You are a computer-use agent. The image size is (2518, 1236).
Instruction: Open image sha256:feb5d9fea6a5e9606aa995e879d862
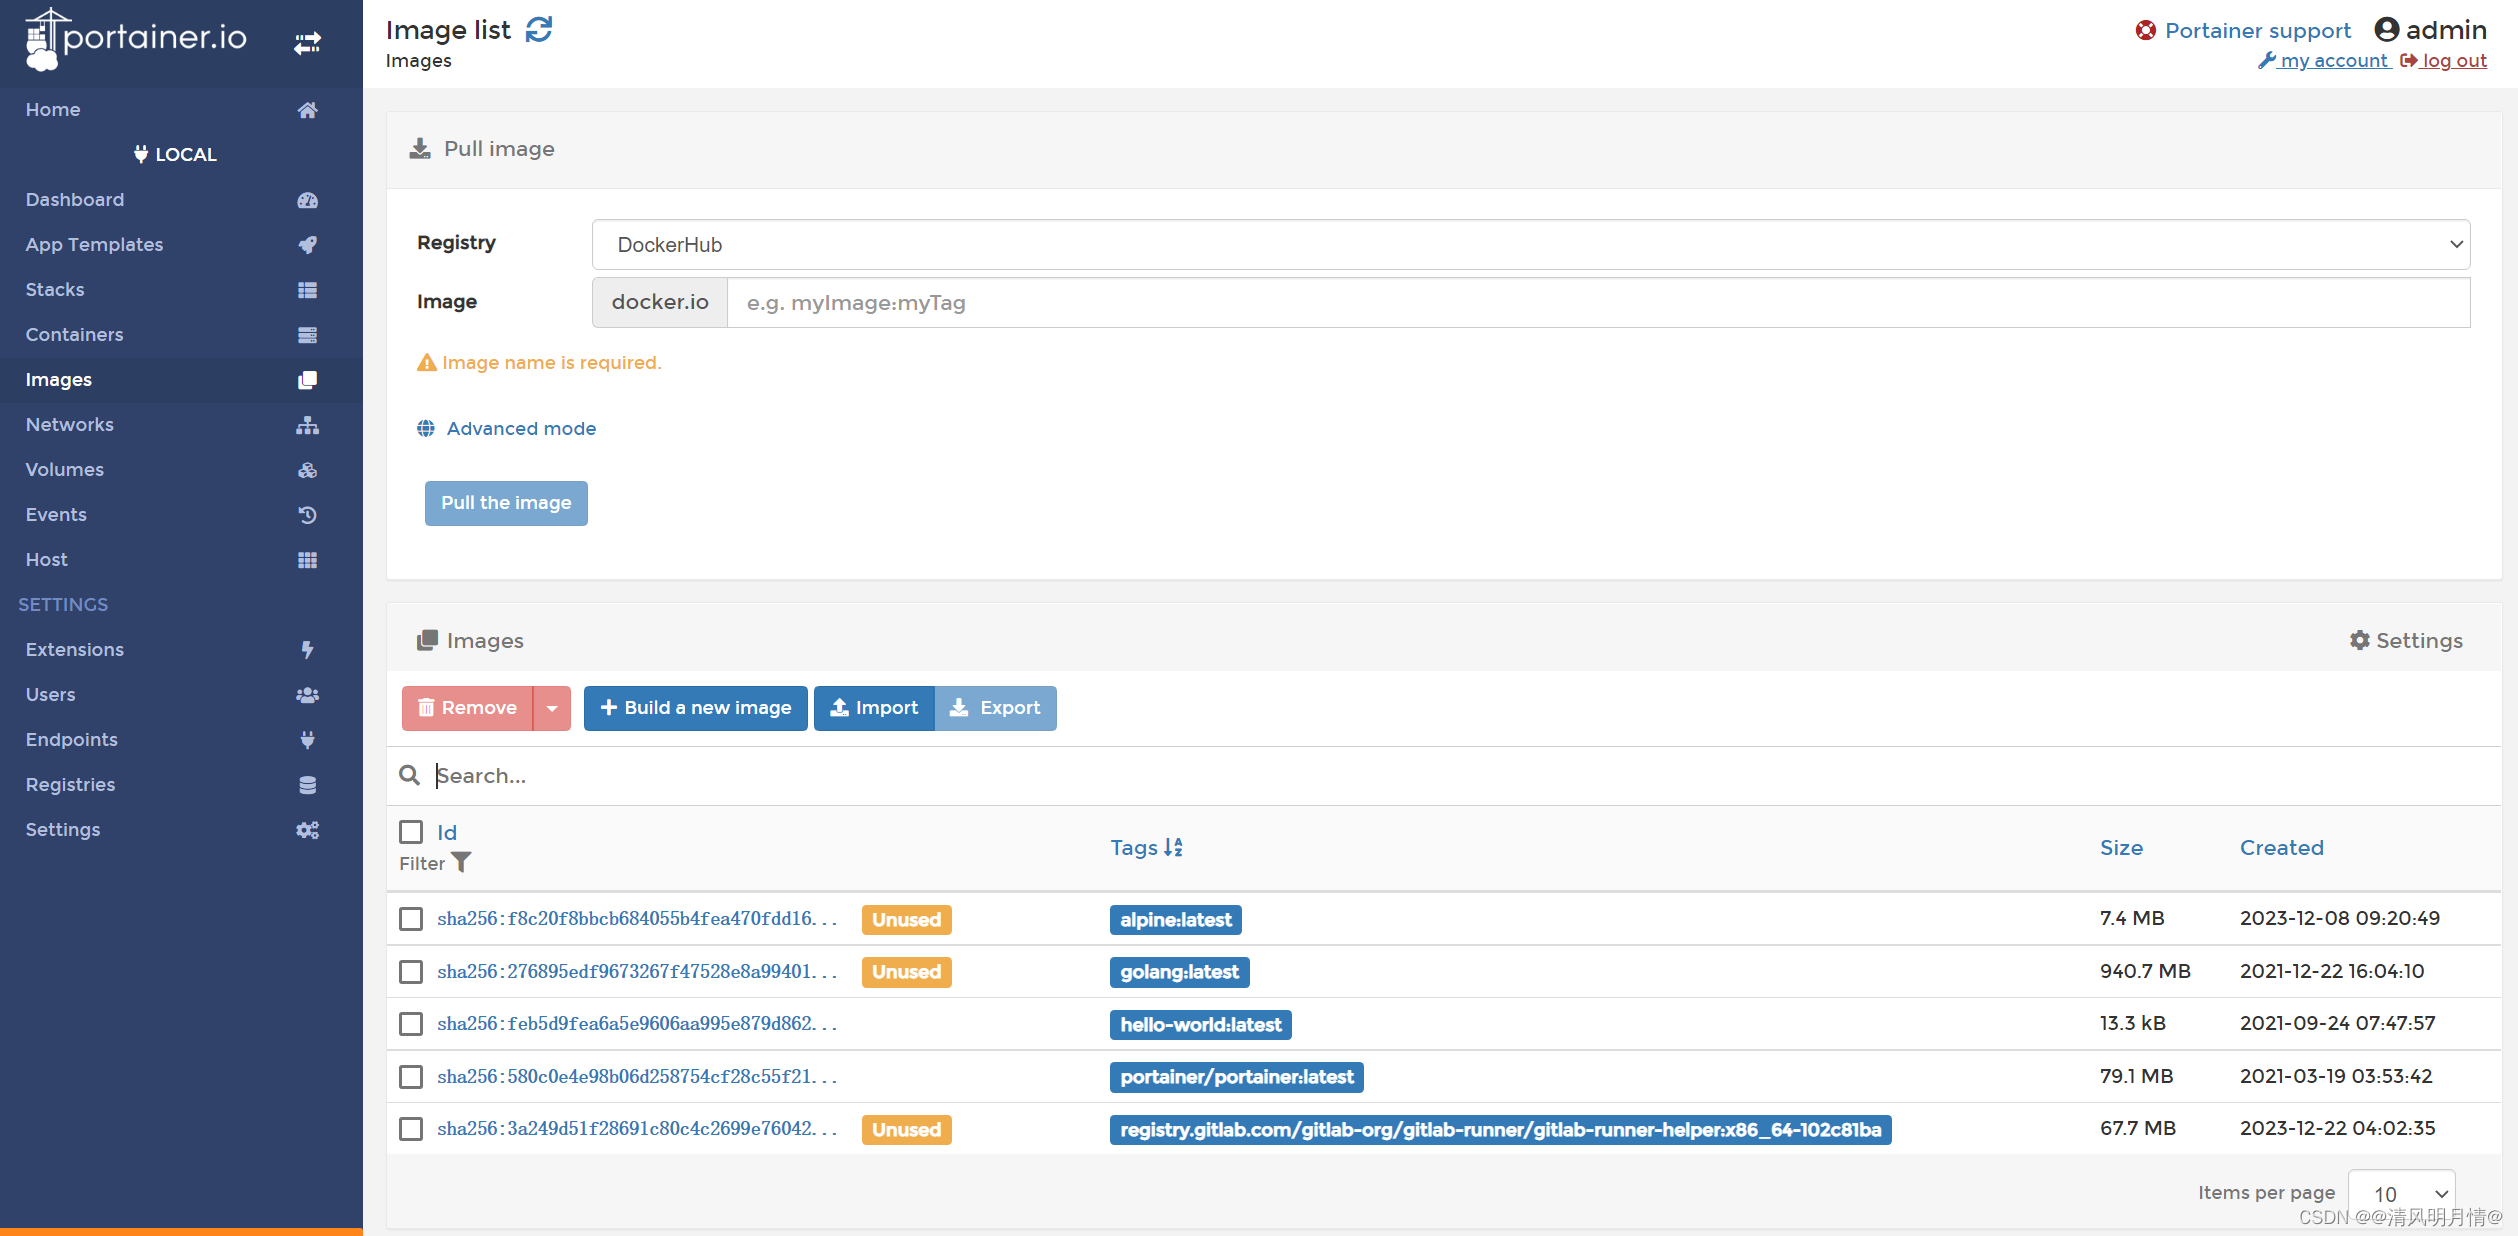[x=637, y=1024]
